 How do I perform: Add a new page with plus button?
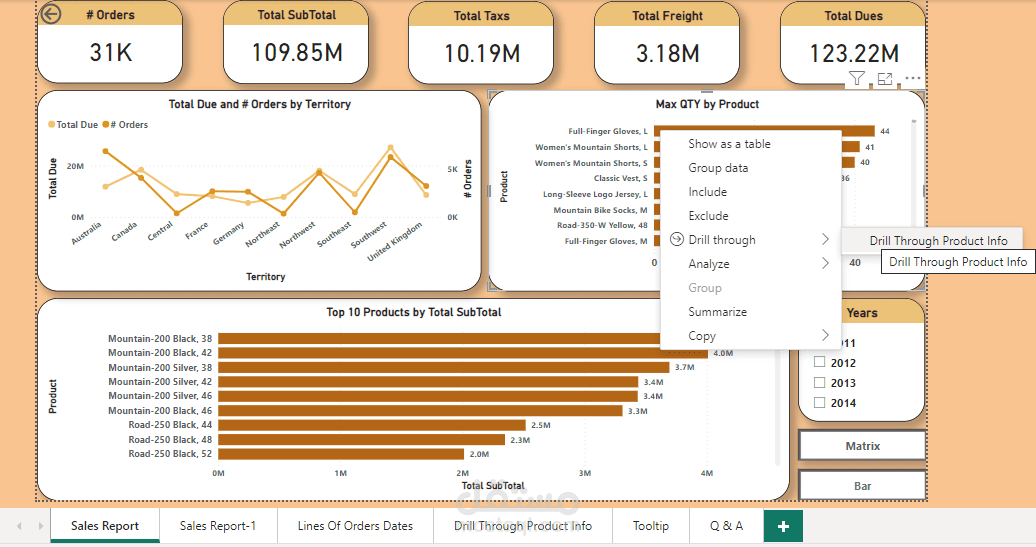pyautogui.click(x=783, y=526)
